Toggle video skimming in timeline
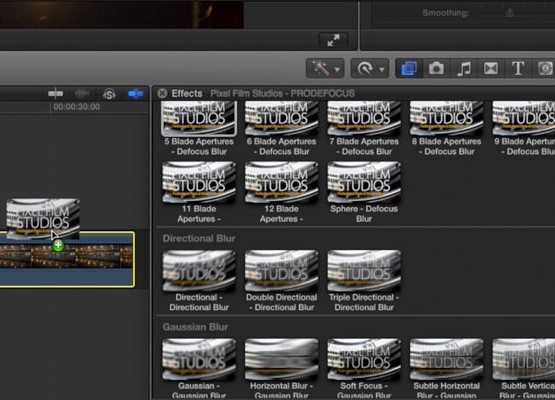 click(56, 93)
